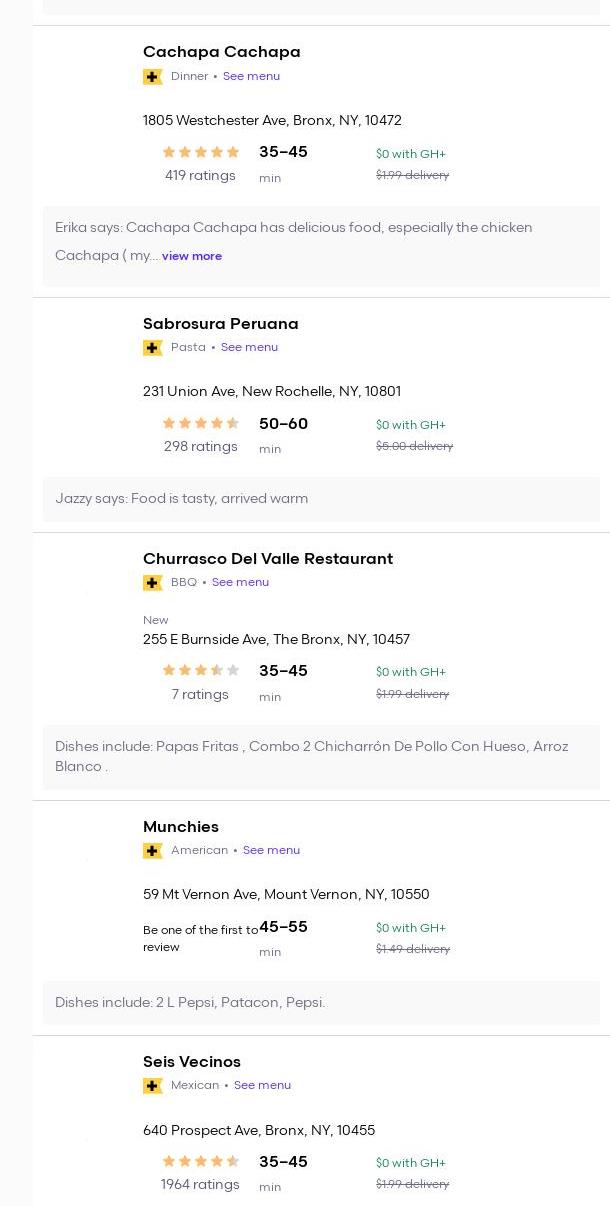This screenshot has height=1206, width=610.
Task: Open See menu for Churrasco Del Valle
Action: click(240, 582)
